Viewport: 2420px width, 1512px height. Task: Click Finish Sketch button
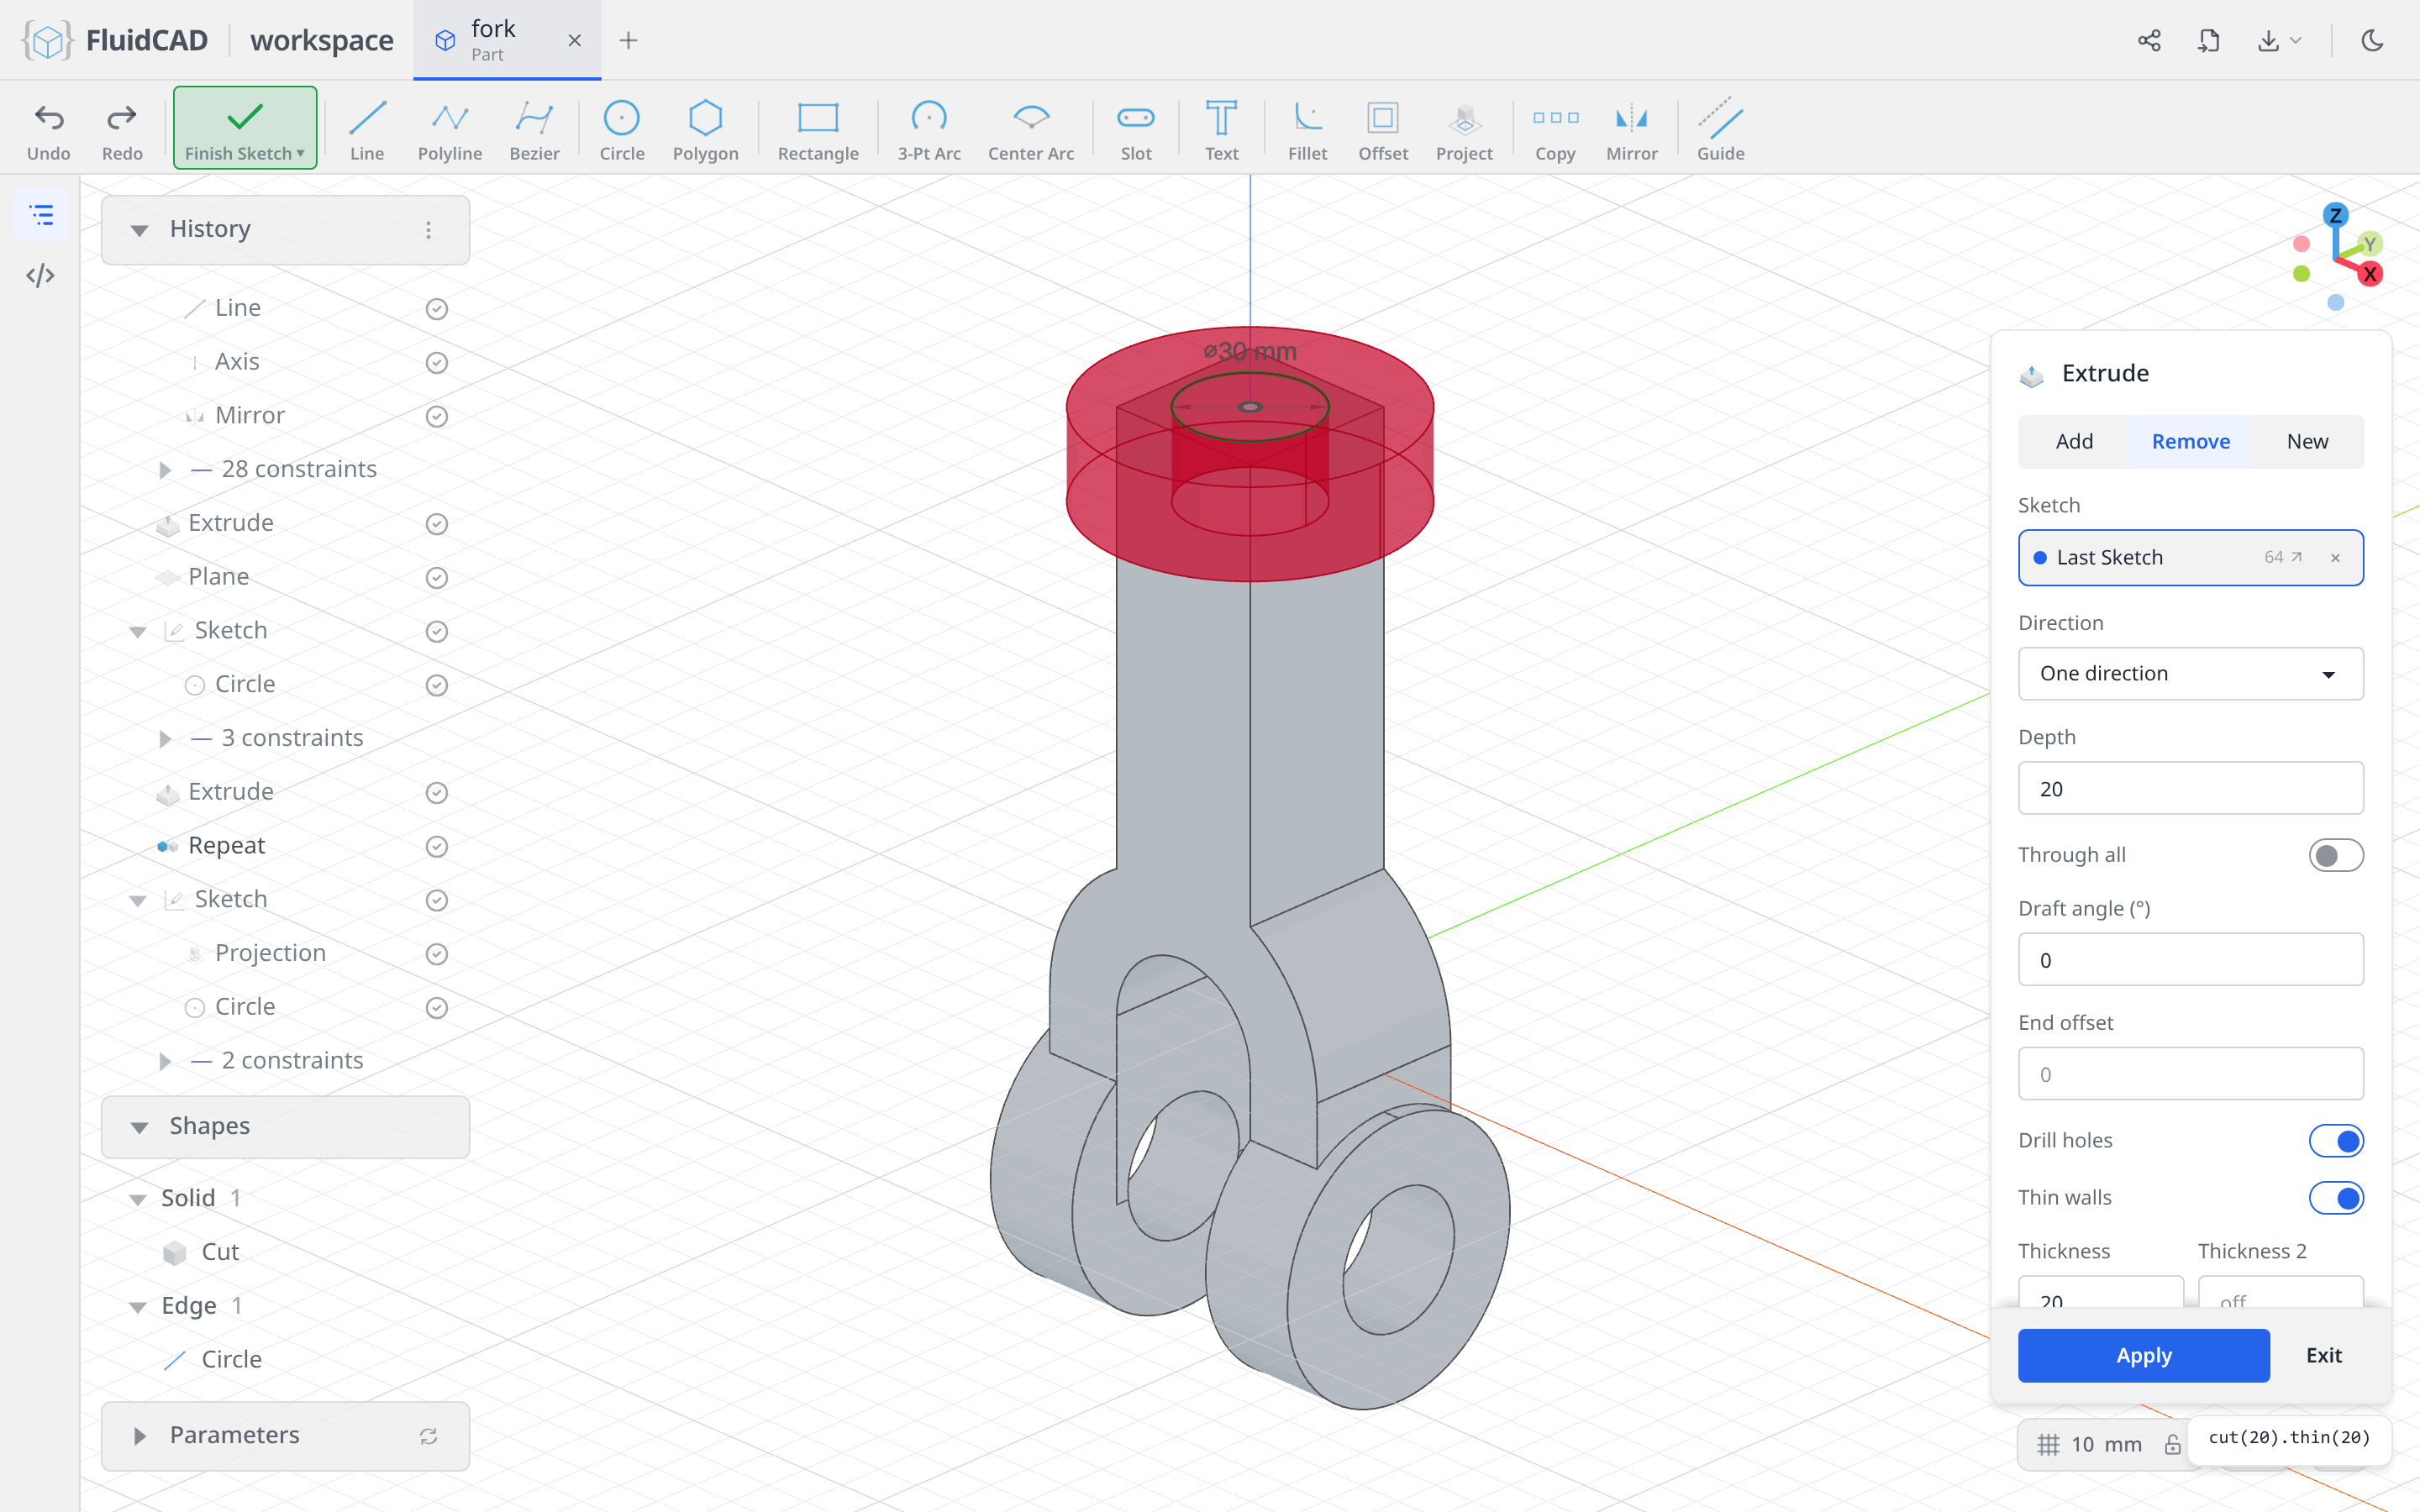click(x=244, y=128)
